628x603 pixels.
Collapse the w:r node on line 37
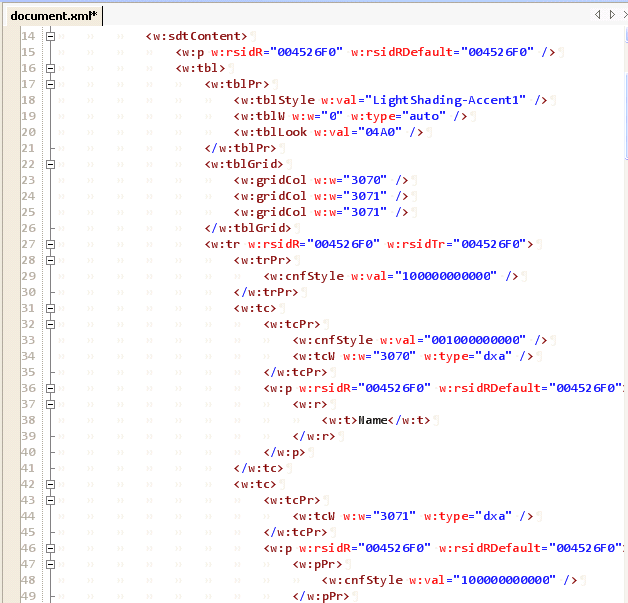(x=50, y=404)
